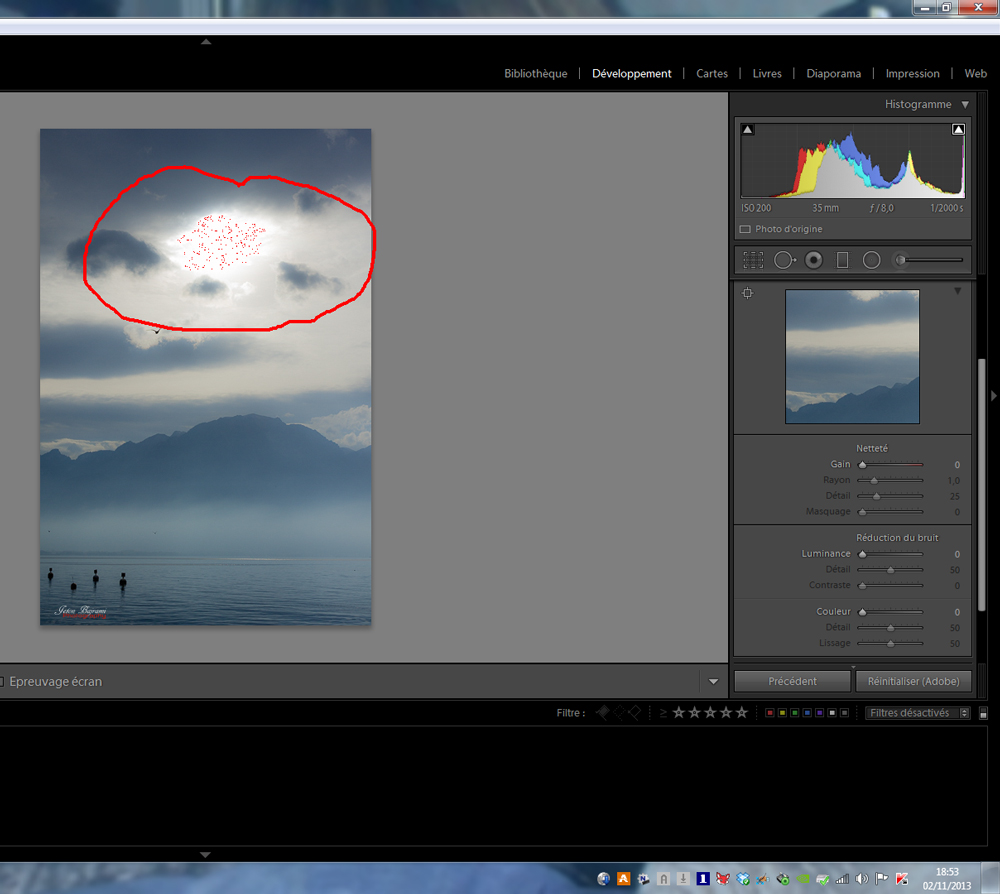Filter by red color label
The image size is (1000, 894).
(769, 713)
